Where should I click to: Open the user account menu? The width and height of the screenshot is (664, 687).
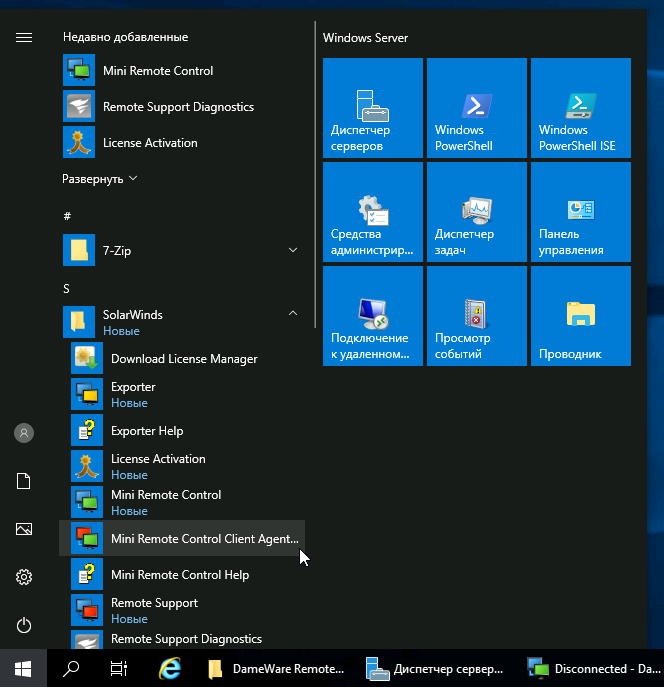pos(24,433)
